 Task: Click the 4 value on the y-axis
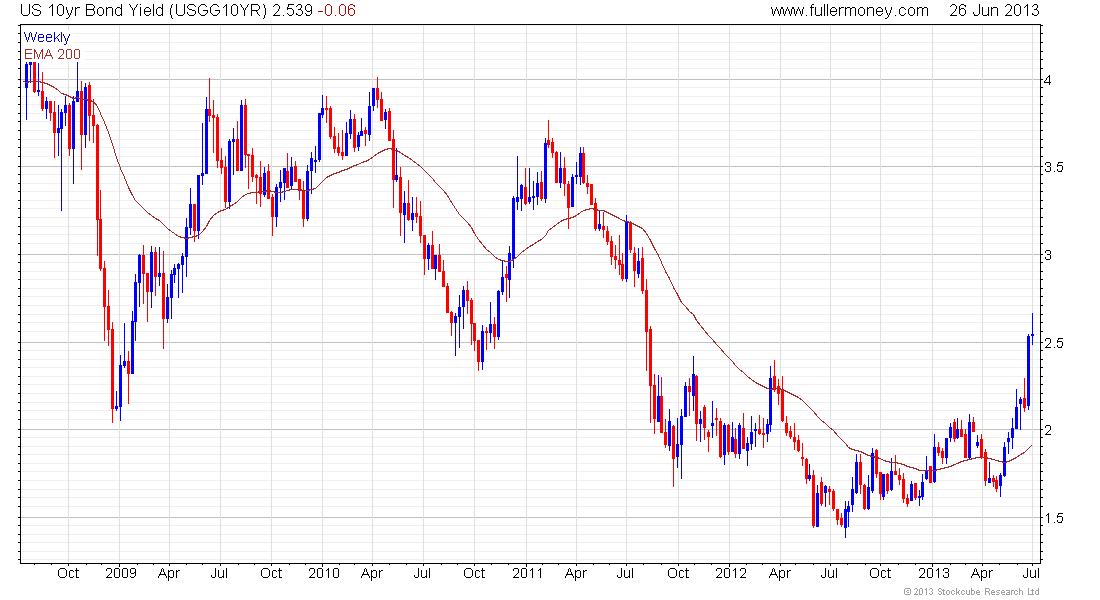[x=1048, y=80]
